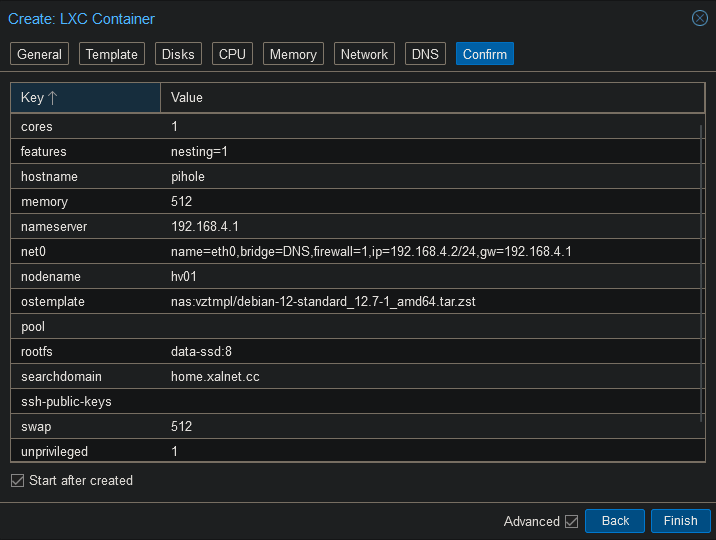Open the DNS tab
This screenshot has height=540, width=716.
click(425, 54)
